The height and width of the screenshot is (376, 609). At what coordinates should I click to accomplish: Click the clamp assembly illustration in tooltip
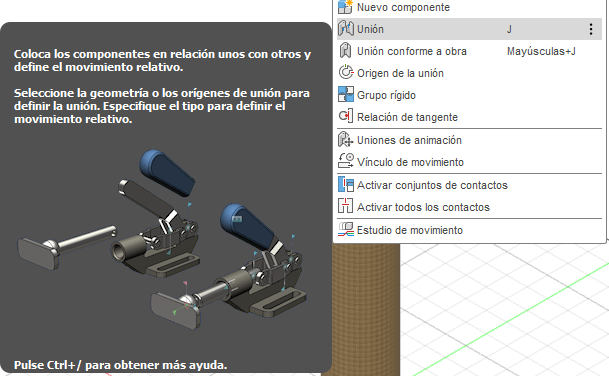[162, 240]
